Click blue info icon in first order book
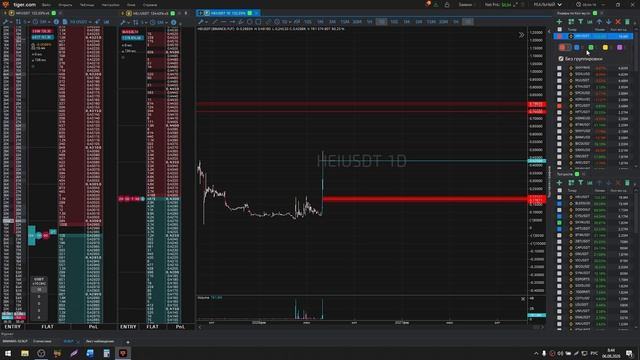Image resolution: width=640 pixels, height=360 pixels. (56, 22)
